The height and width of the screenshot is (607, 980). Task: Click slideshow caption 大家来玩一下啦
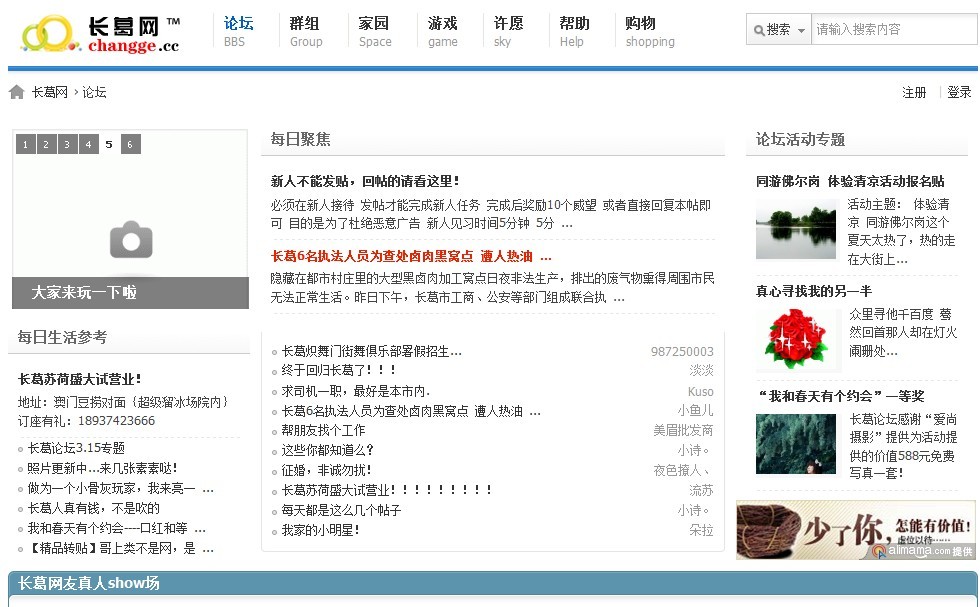click(x=84, y=293)
